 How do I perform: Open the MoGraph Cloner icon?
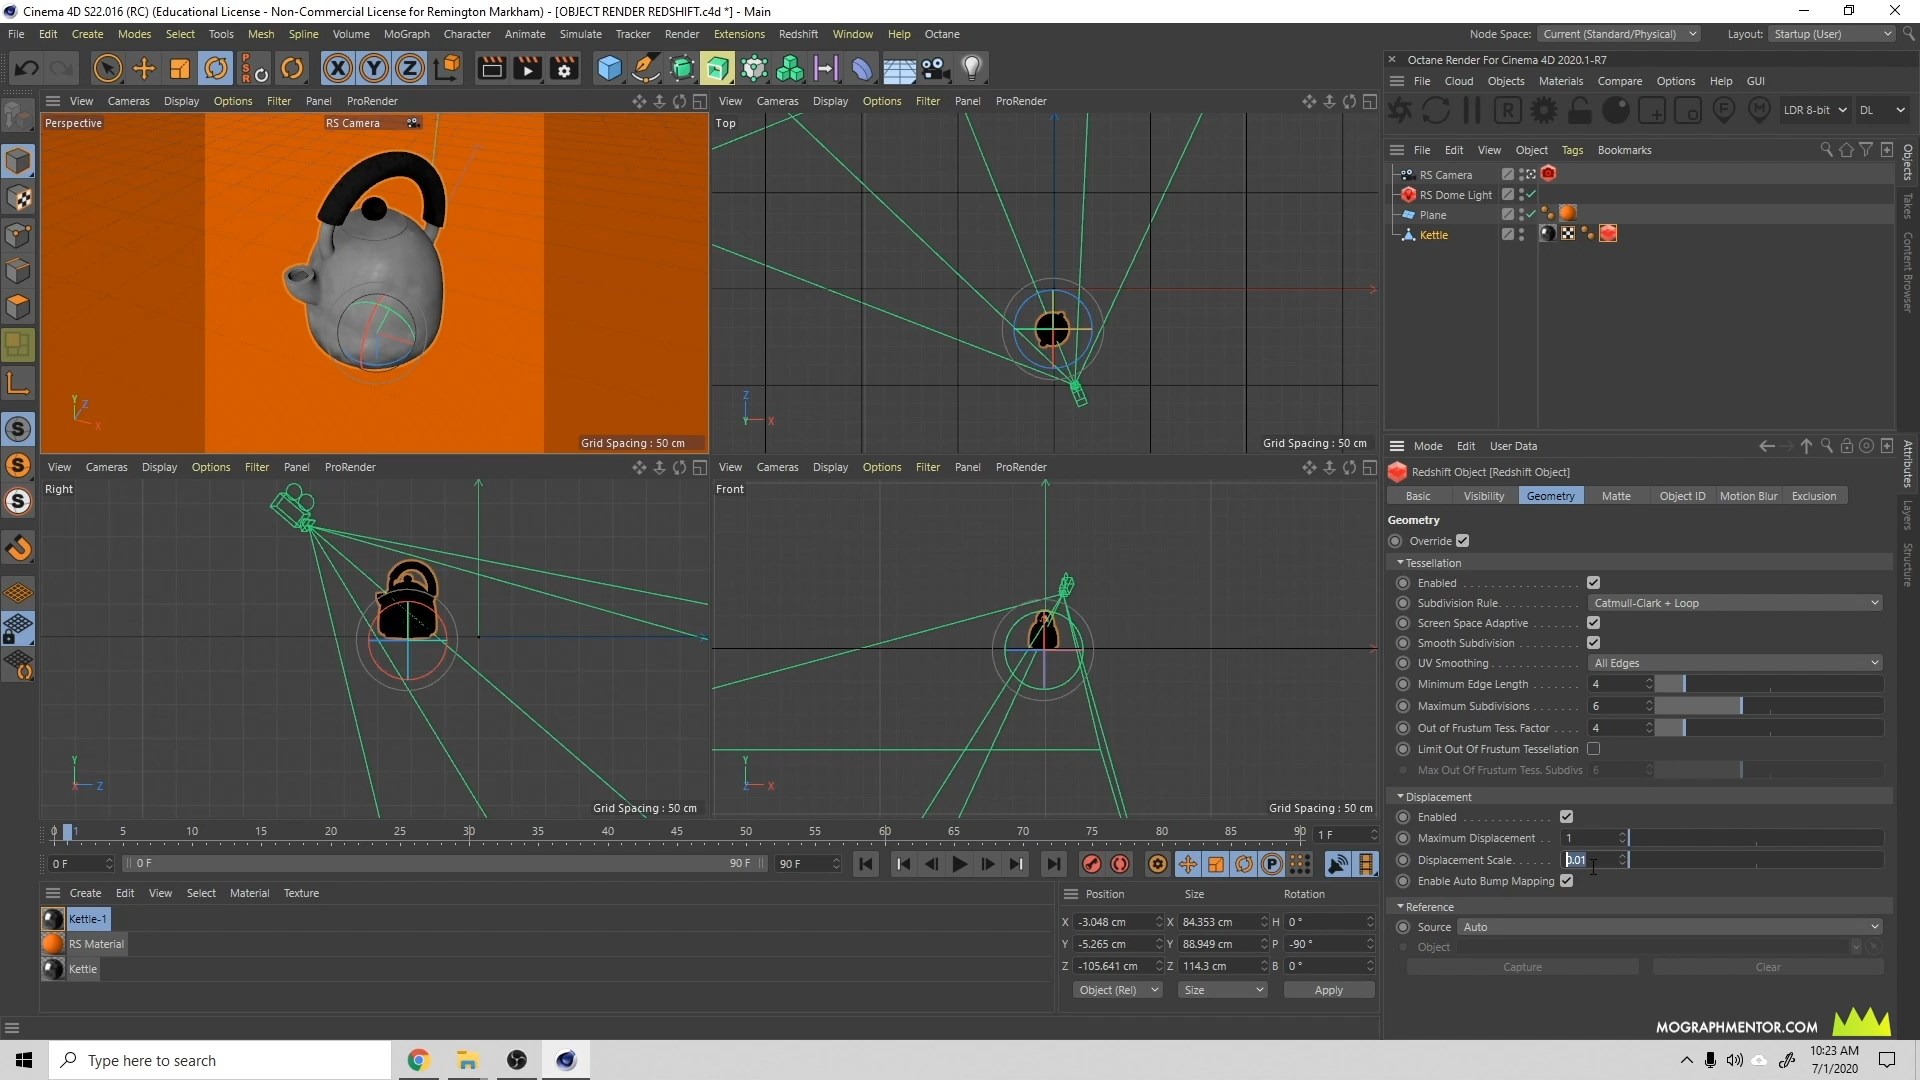790,68
